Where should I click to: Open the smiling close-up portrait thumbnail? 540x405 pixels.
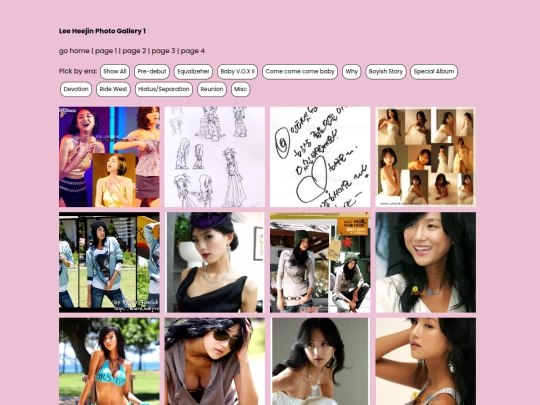[x=426, y=262]
